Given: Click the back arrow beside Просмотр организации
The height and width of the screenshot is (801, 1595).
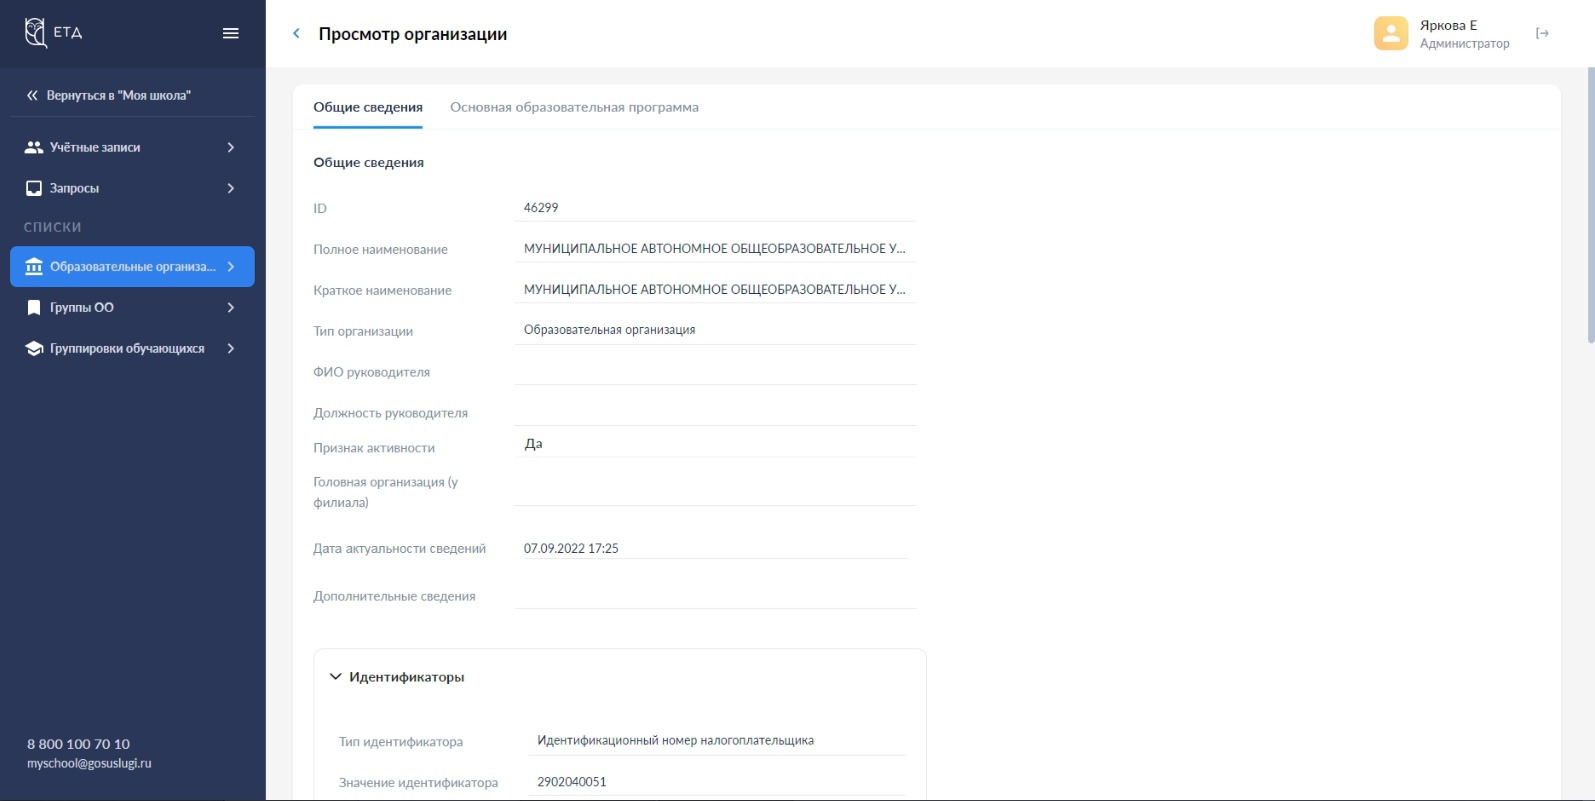Looking at the screenshot, I should (x=296, y=34).
